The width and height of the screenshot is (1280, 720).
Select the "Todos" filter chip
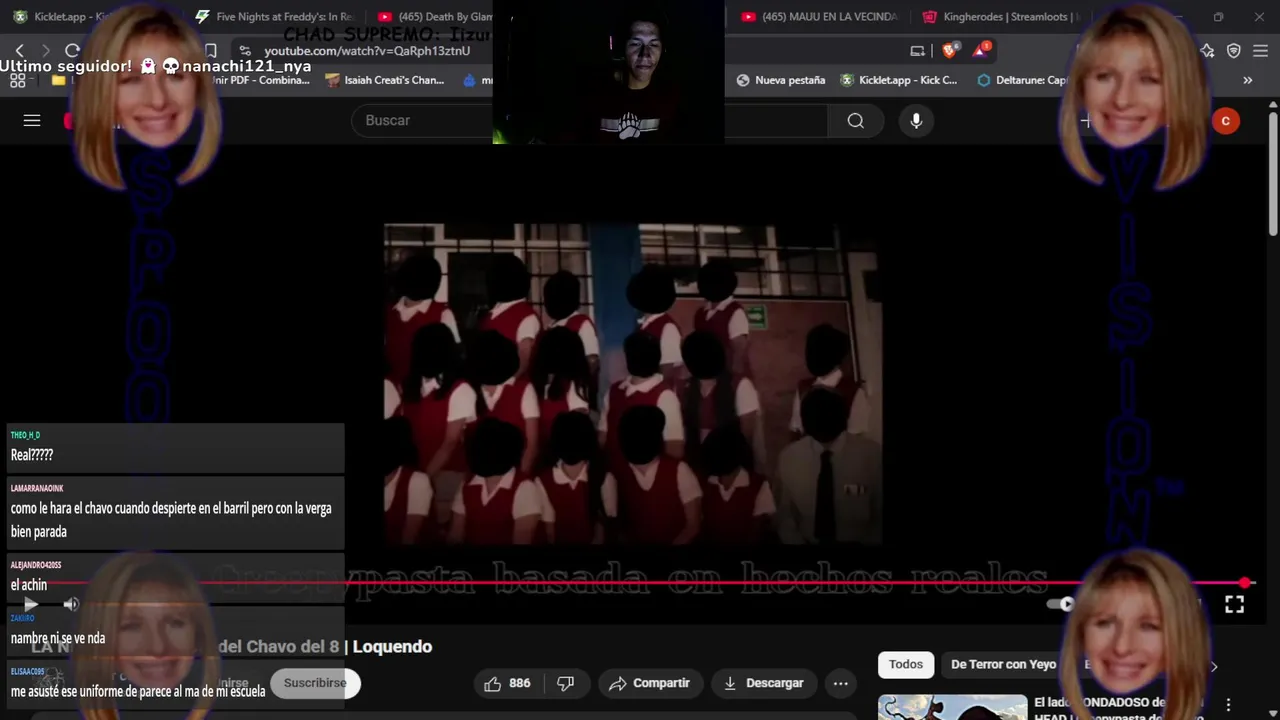(906, 664)
